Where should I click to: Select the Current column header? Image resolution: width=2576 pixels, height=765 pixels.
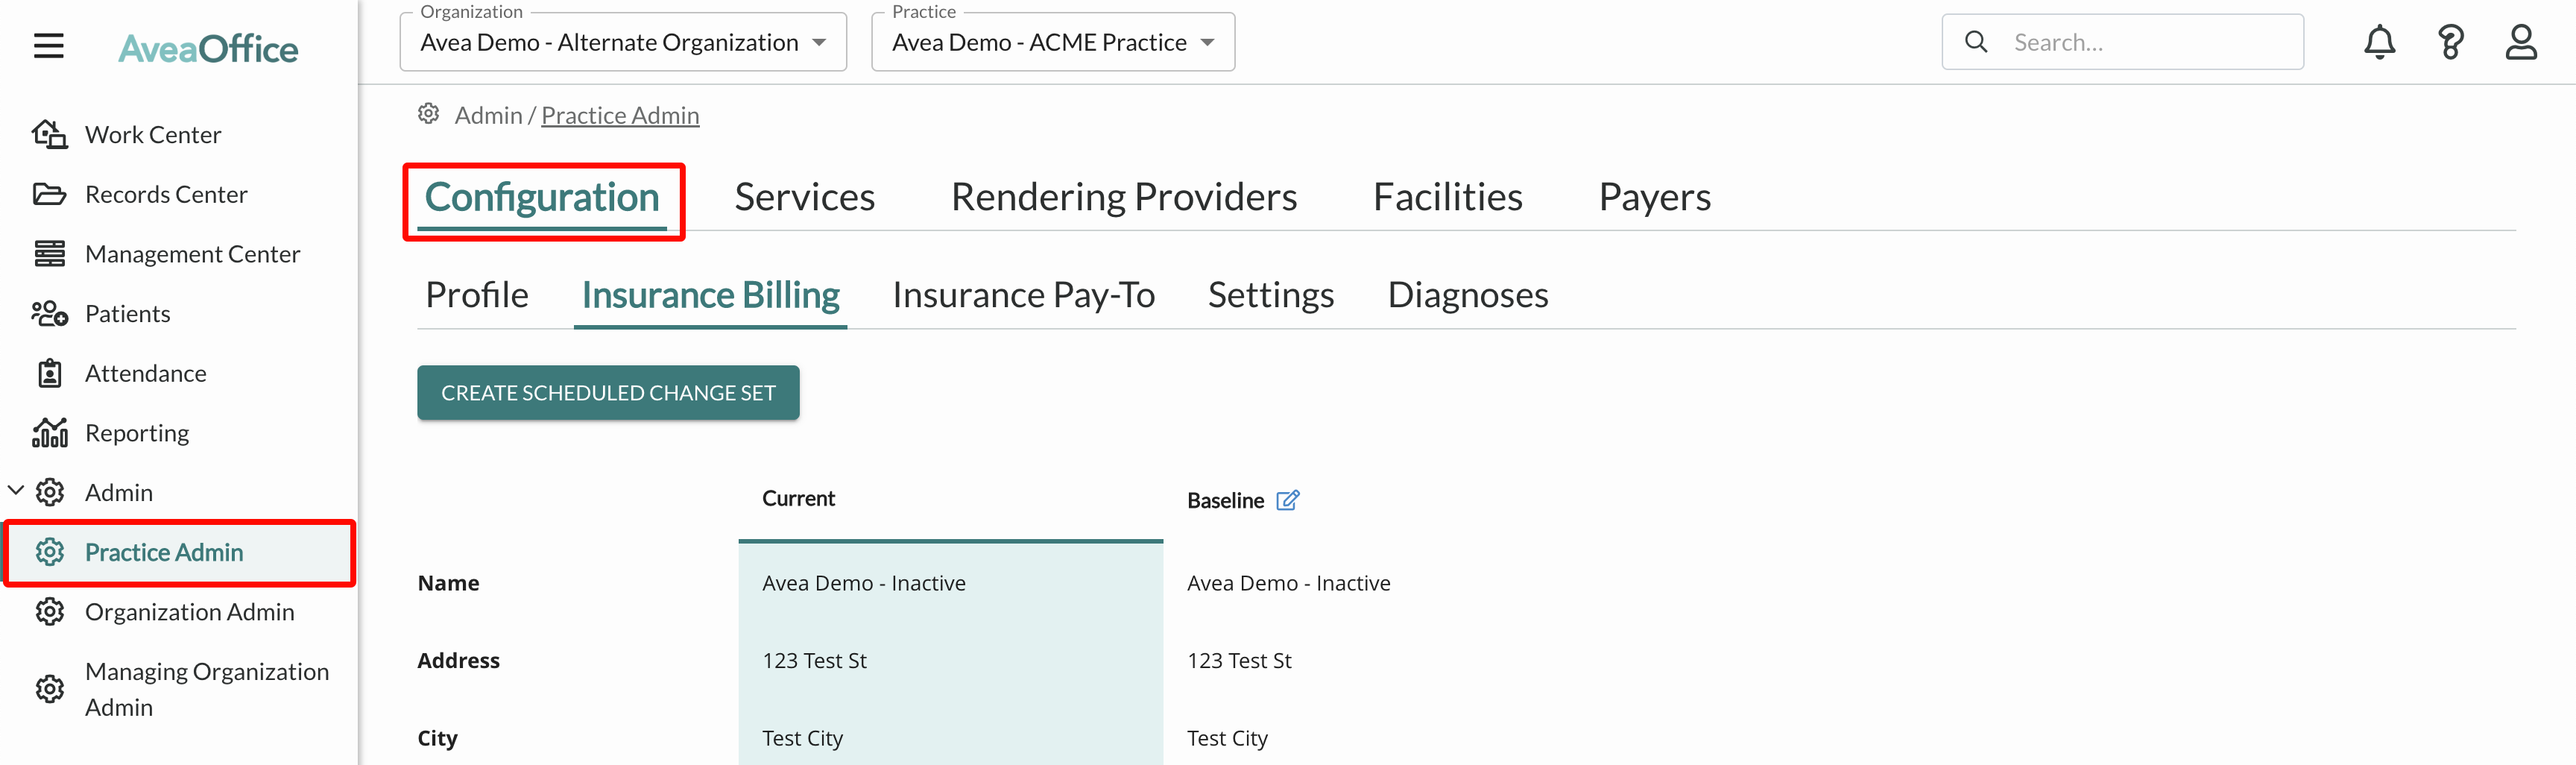798,499
